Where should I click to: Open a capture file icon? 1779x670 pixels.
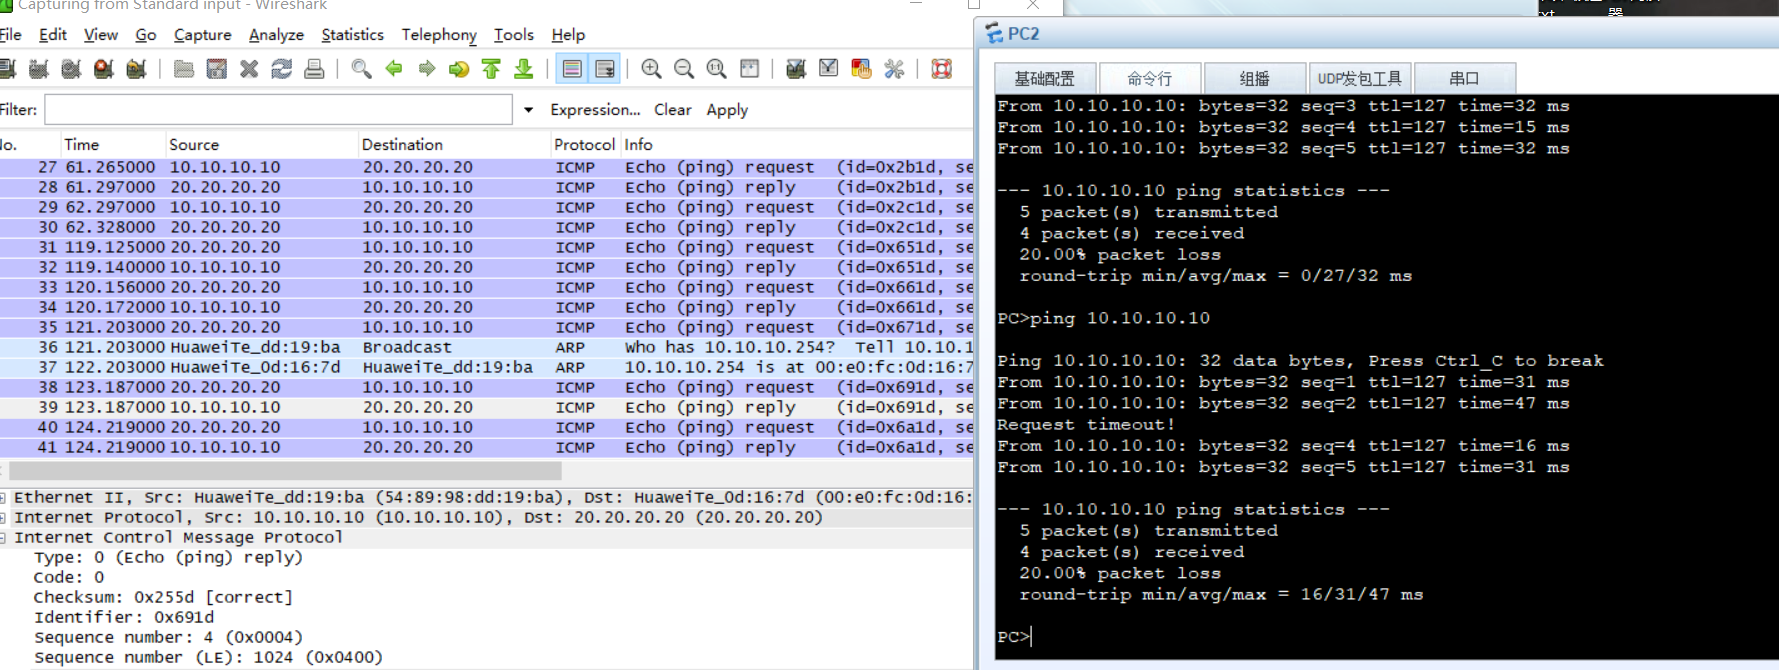(x=184, y=69)
